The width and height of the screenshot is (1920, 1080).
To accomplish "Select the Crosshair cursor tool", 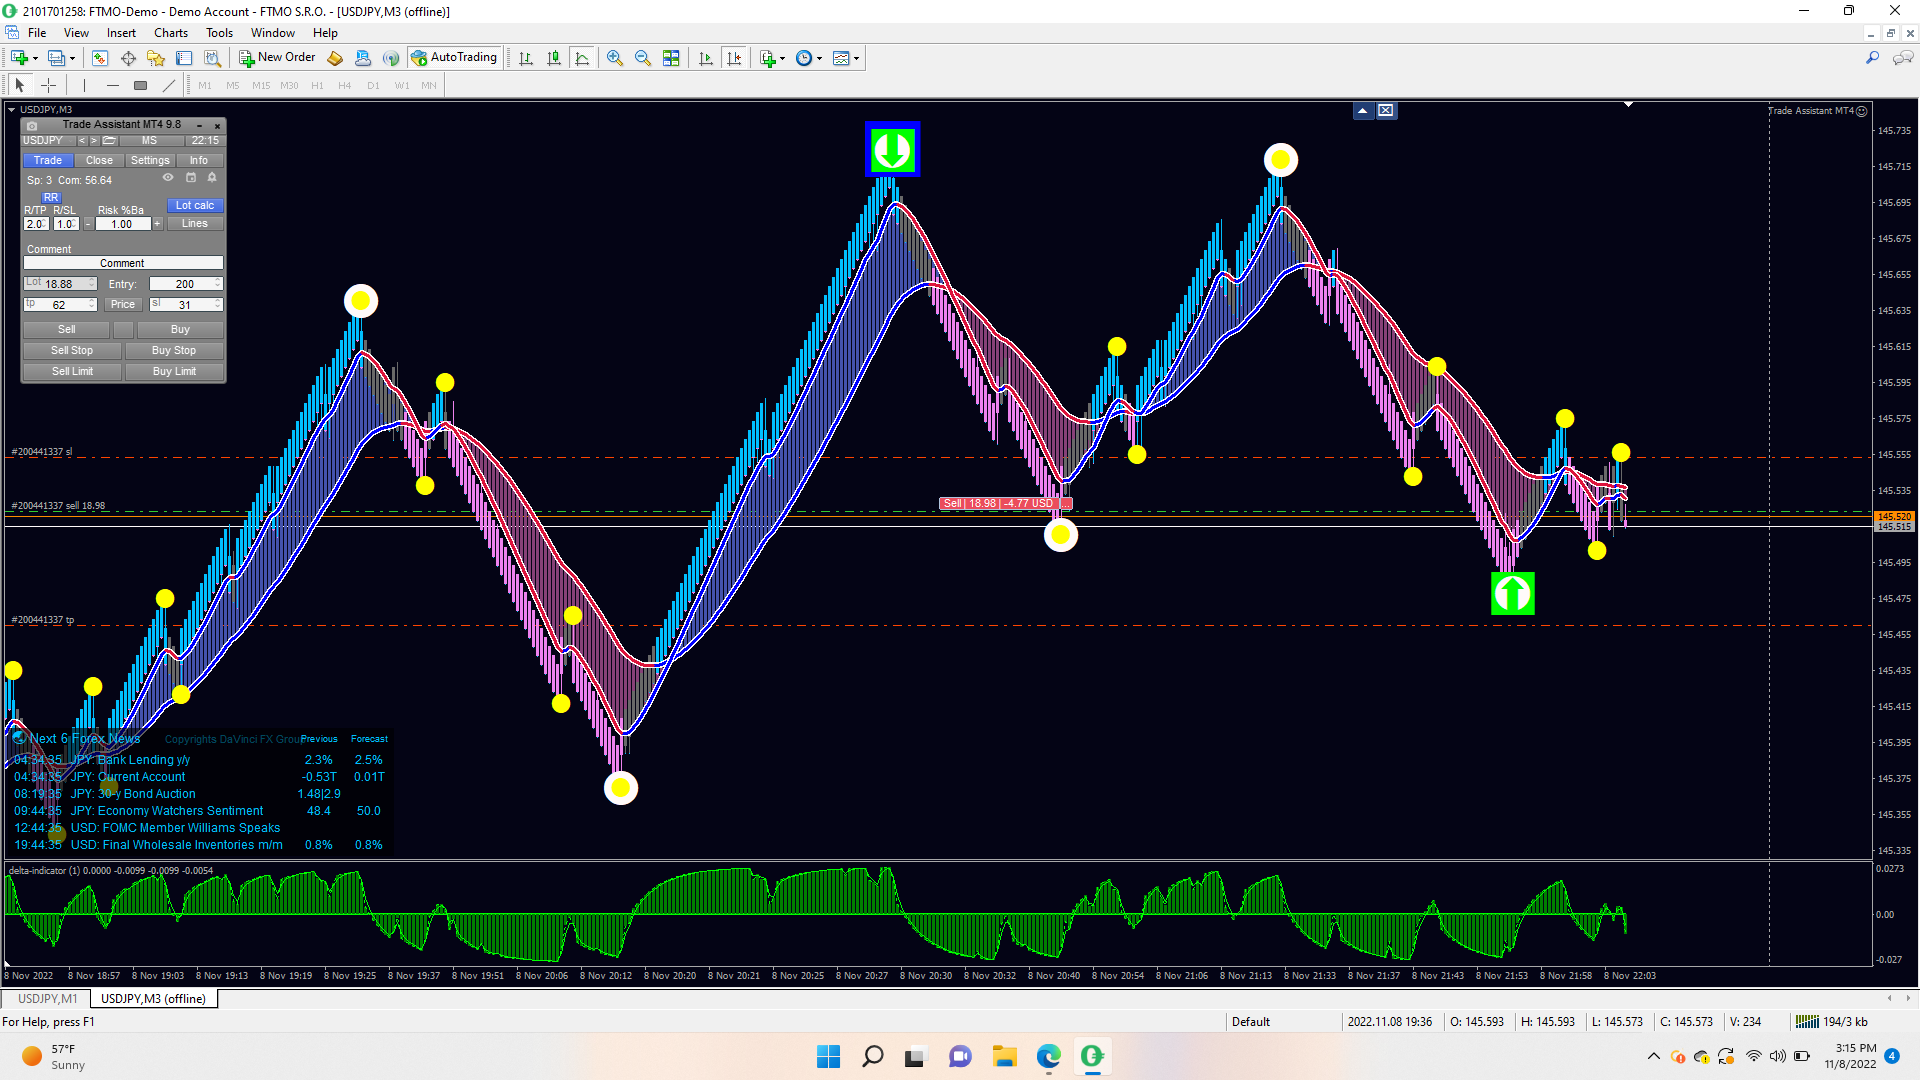I will (x=48, y=86).
